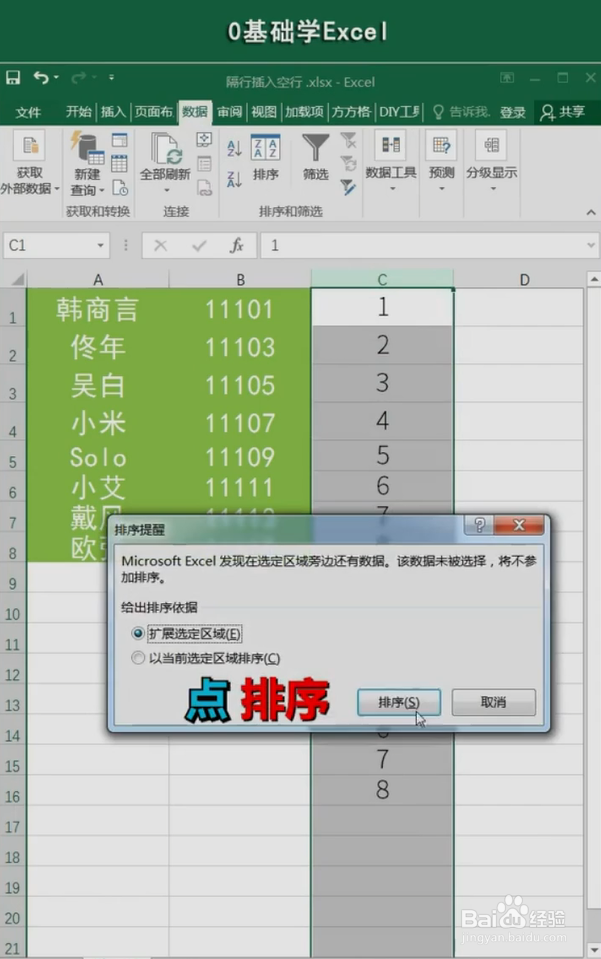Click the select-all corner triangle
This screenshot has width=601, height=959.
pyautogui.click(x=18, y=280)
